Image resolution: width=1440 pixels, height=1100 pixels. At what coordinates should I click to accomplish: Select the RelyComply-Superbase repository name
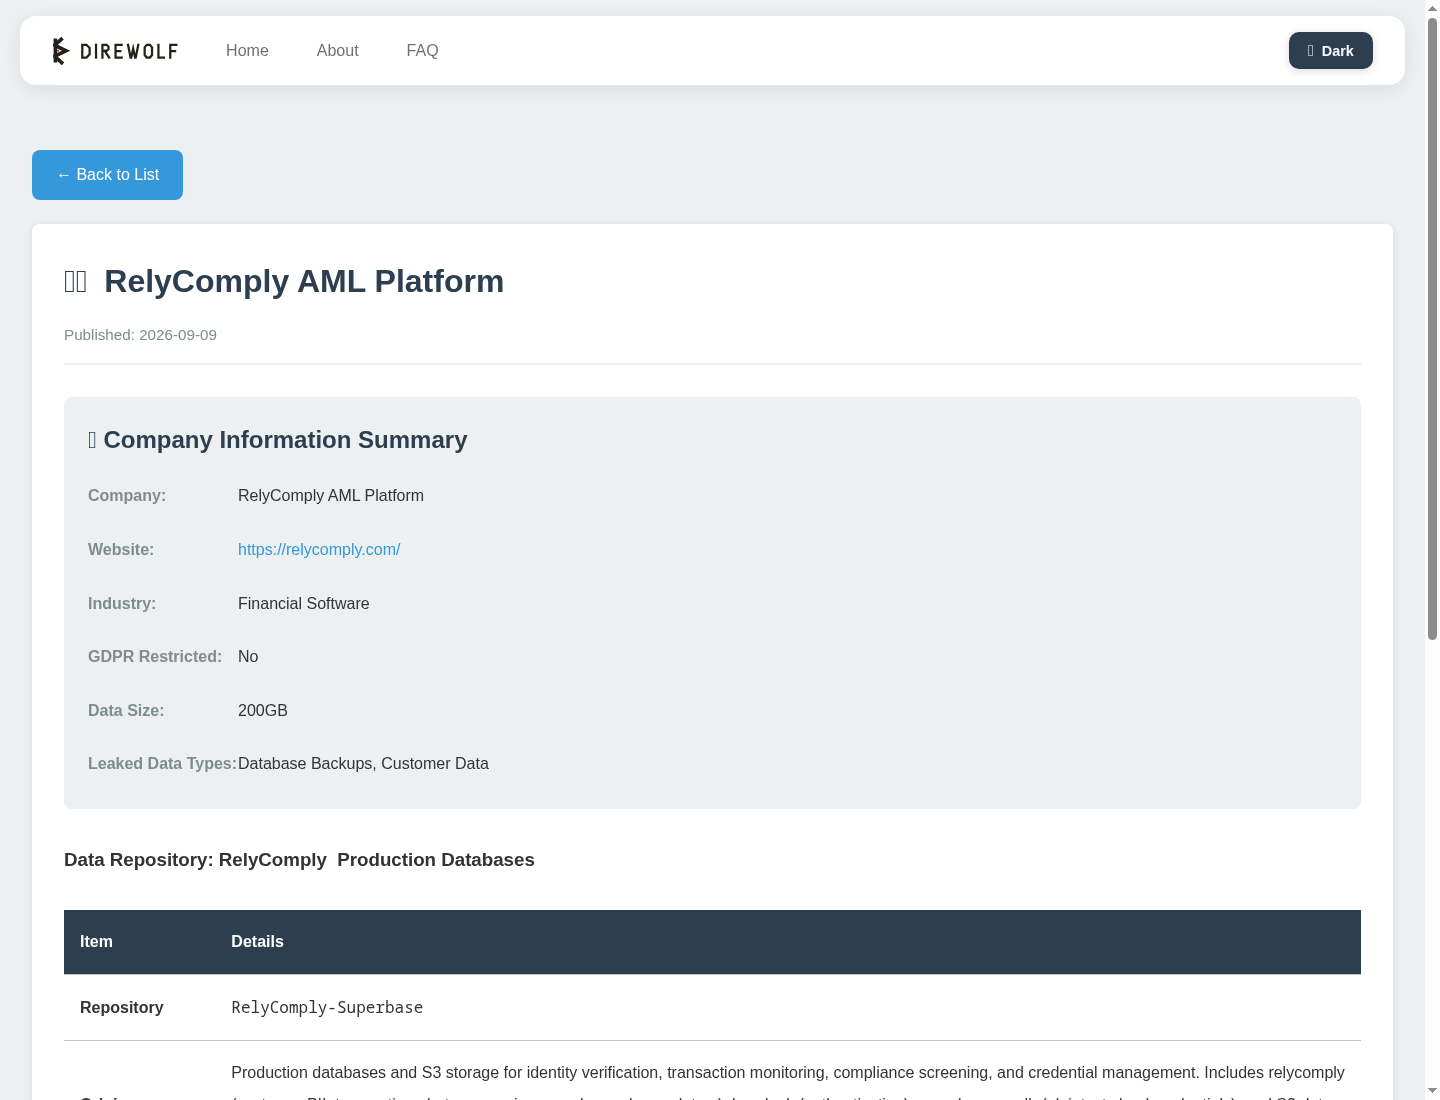327,1008
